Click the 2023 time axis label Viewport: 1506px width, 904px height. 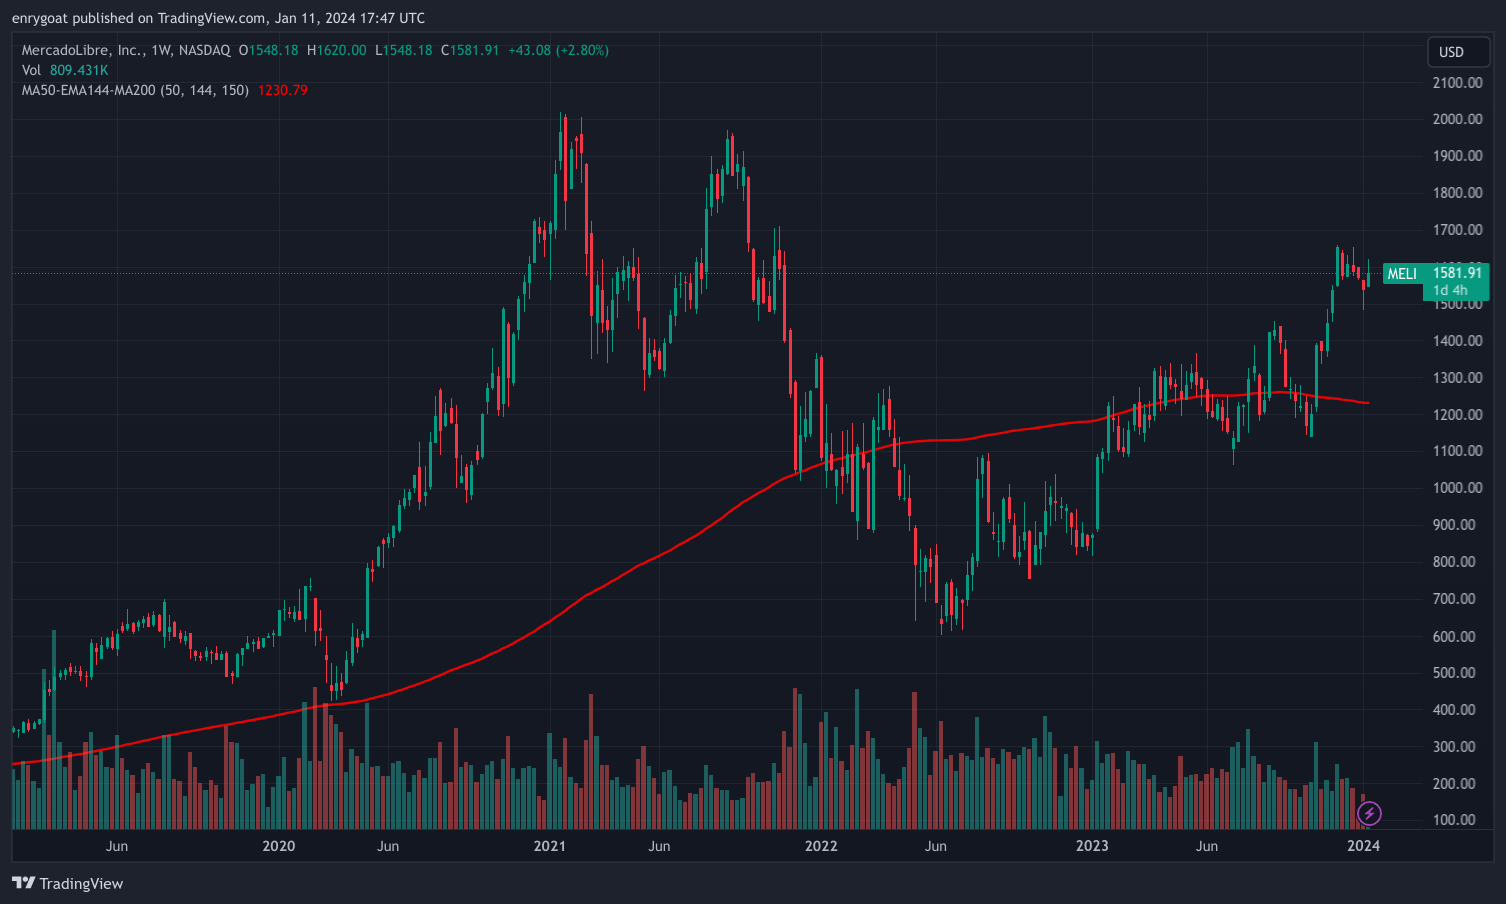tap(1092, 846)
